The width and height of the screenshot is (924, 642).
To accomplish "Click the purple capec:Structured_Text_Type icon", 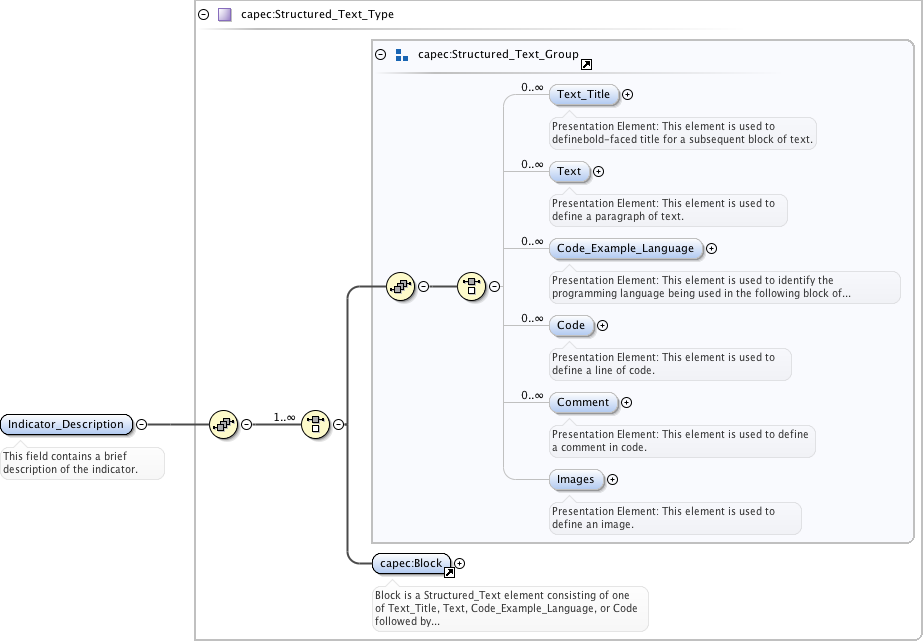I will 225,15.
